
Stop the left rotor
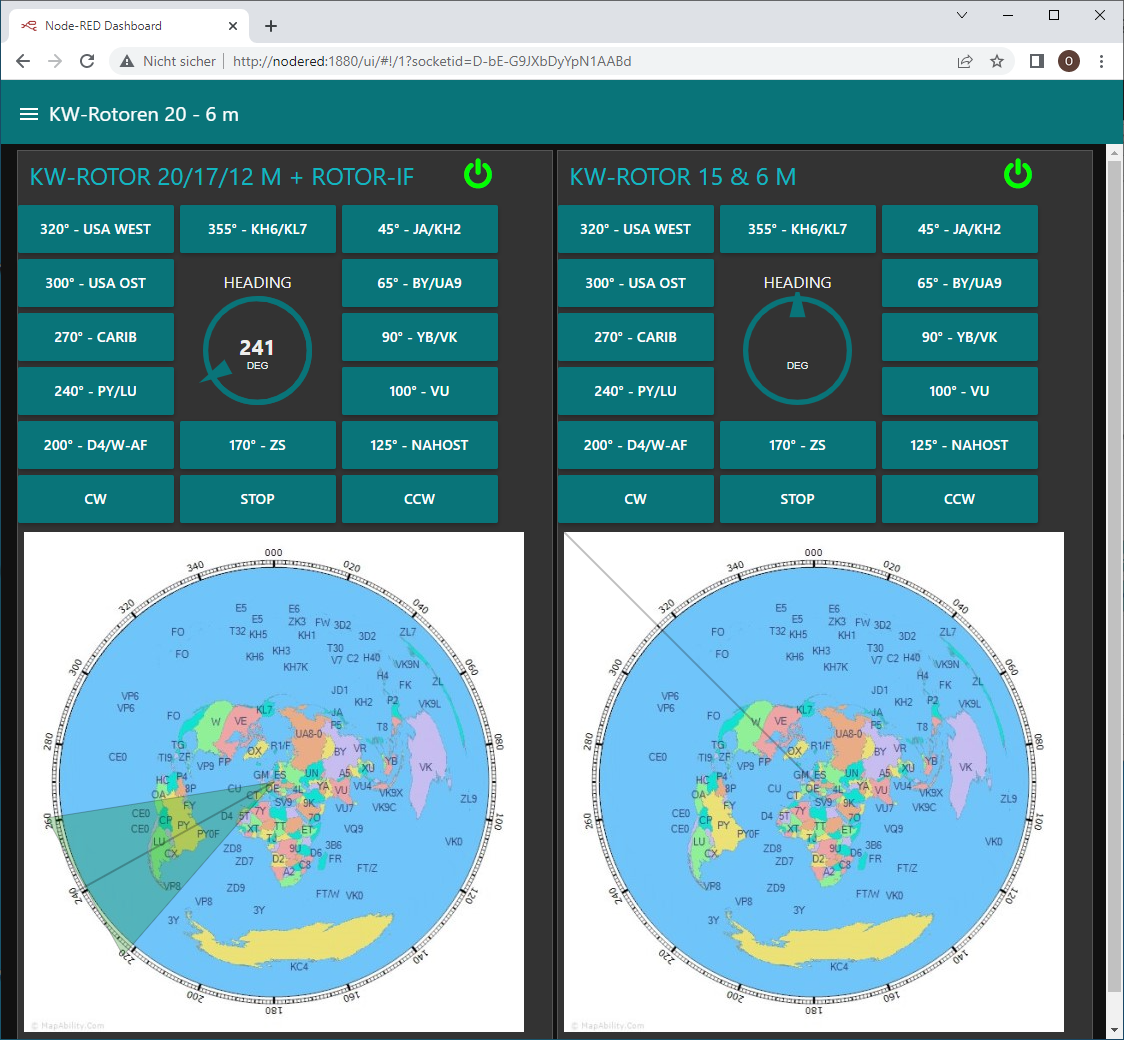click(257, 499)
